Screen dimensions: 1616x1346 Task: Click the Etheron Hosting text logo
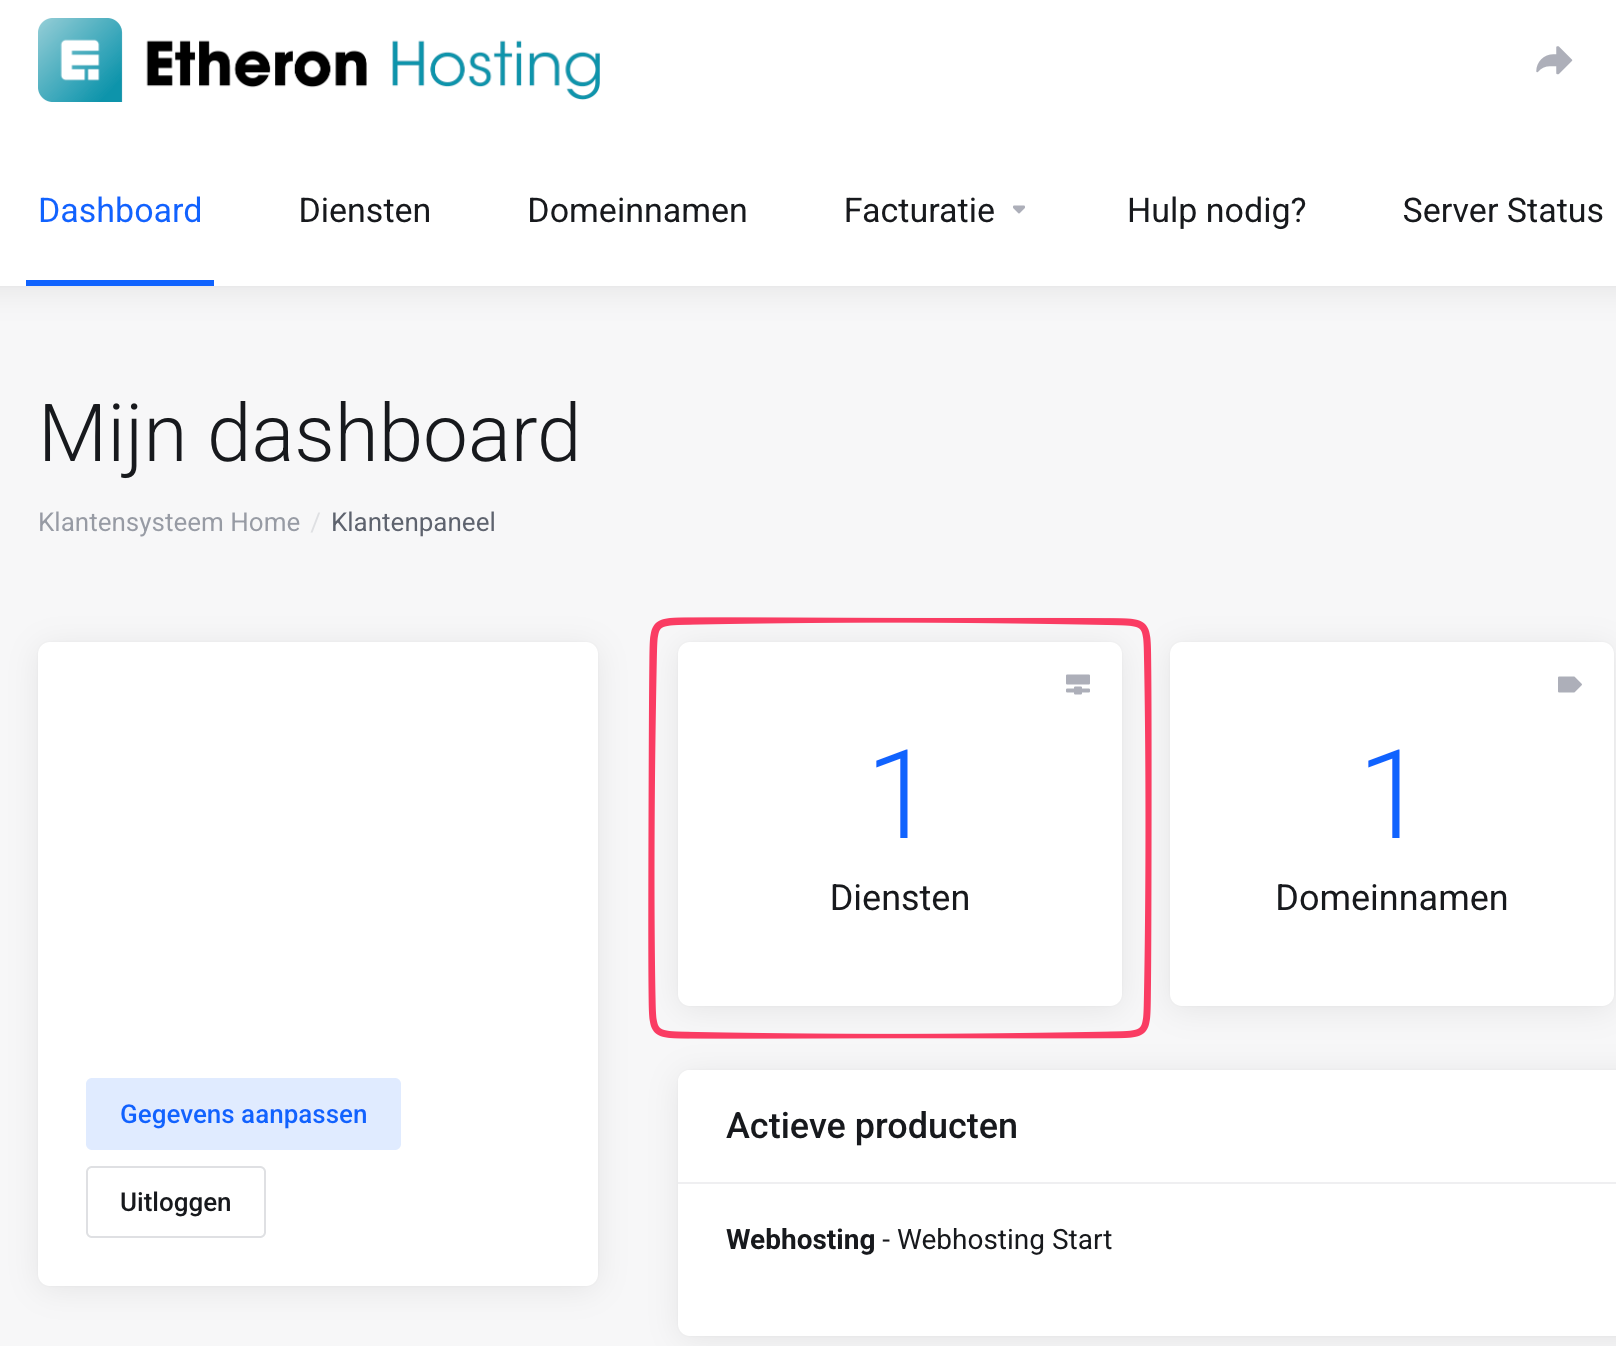coord(373,65)
